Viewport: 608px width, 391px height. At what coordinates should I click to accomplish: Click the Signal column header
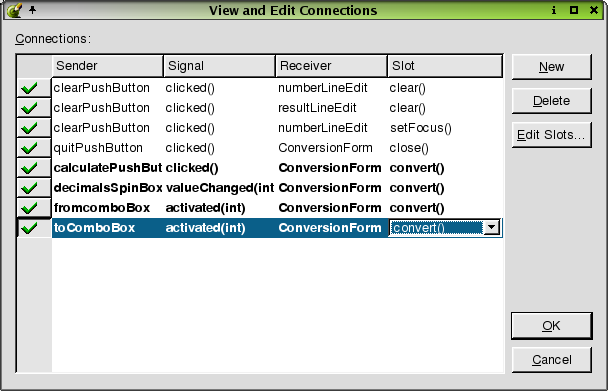219,66
